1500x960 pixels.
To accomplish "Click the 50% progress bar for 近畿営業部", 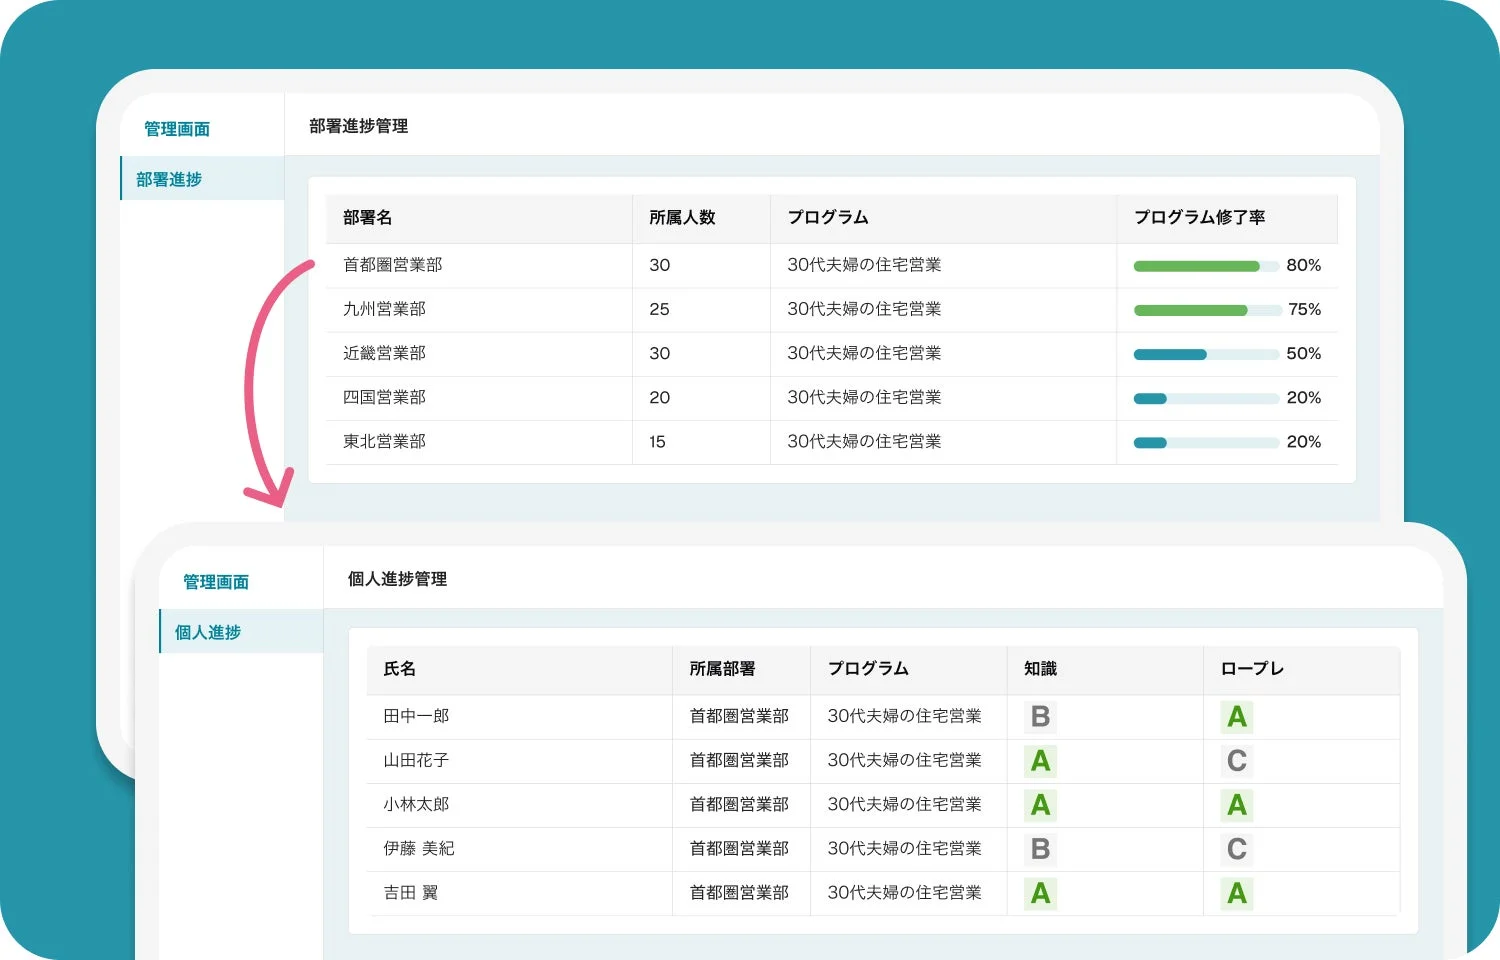I will pyautogui.click(x=1205, y=354).
